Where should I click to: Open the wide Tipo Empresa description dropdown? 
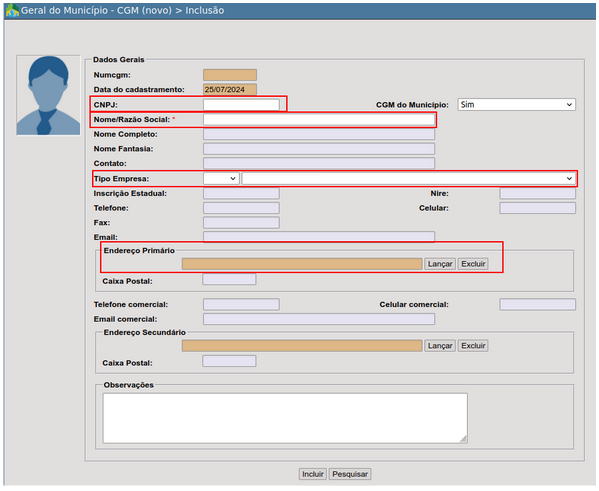pyautogui.click(x=408, y=178)
